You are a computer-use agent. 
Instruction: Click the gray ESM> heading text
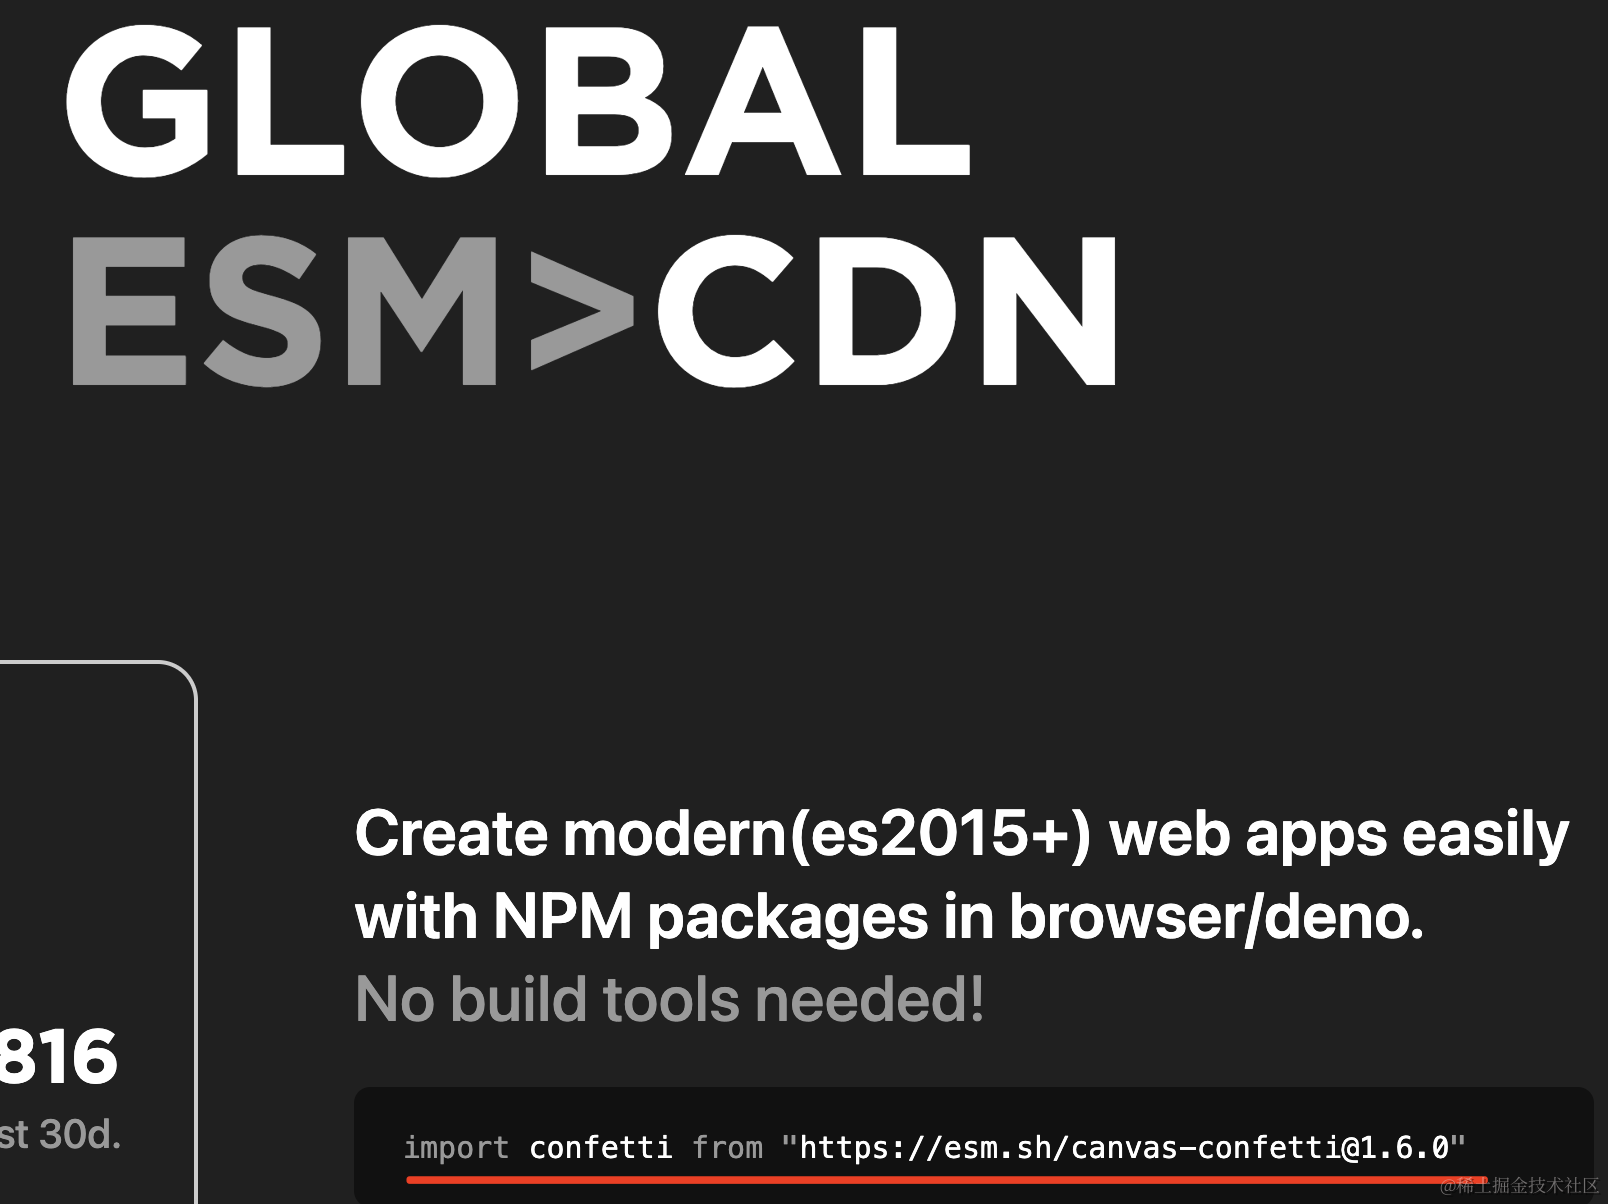(353, 311)
